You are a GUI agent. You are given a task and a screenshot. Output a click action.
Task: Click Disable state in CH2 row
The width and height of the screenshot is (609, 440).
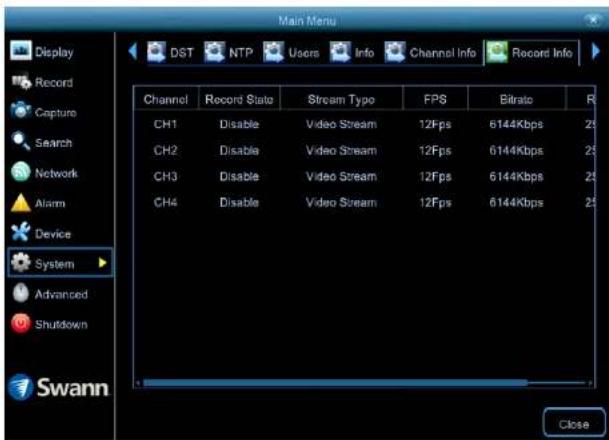239,150
